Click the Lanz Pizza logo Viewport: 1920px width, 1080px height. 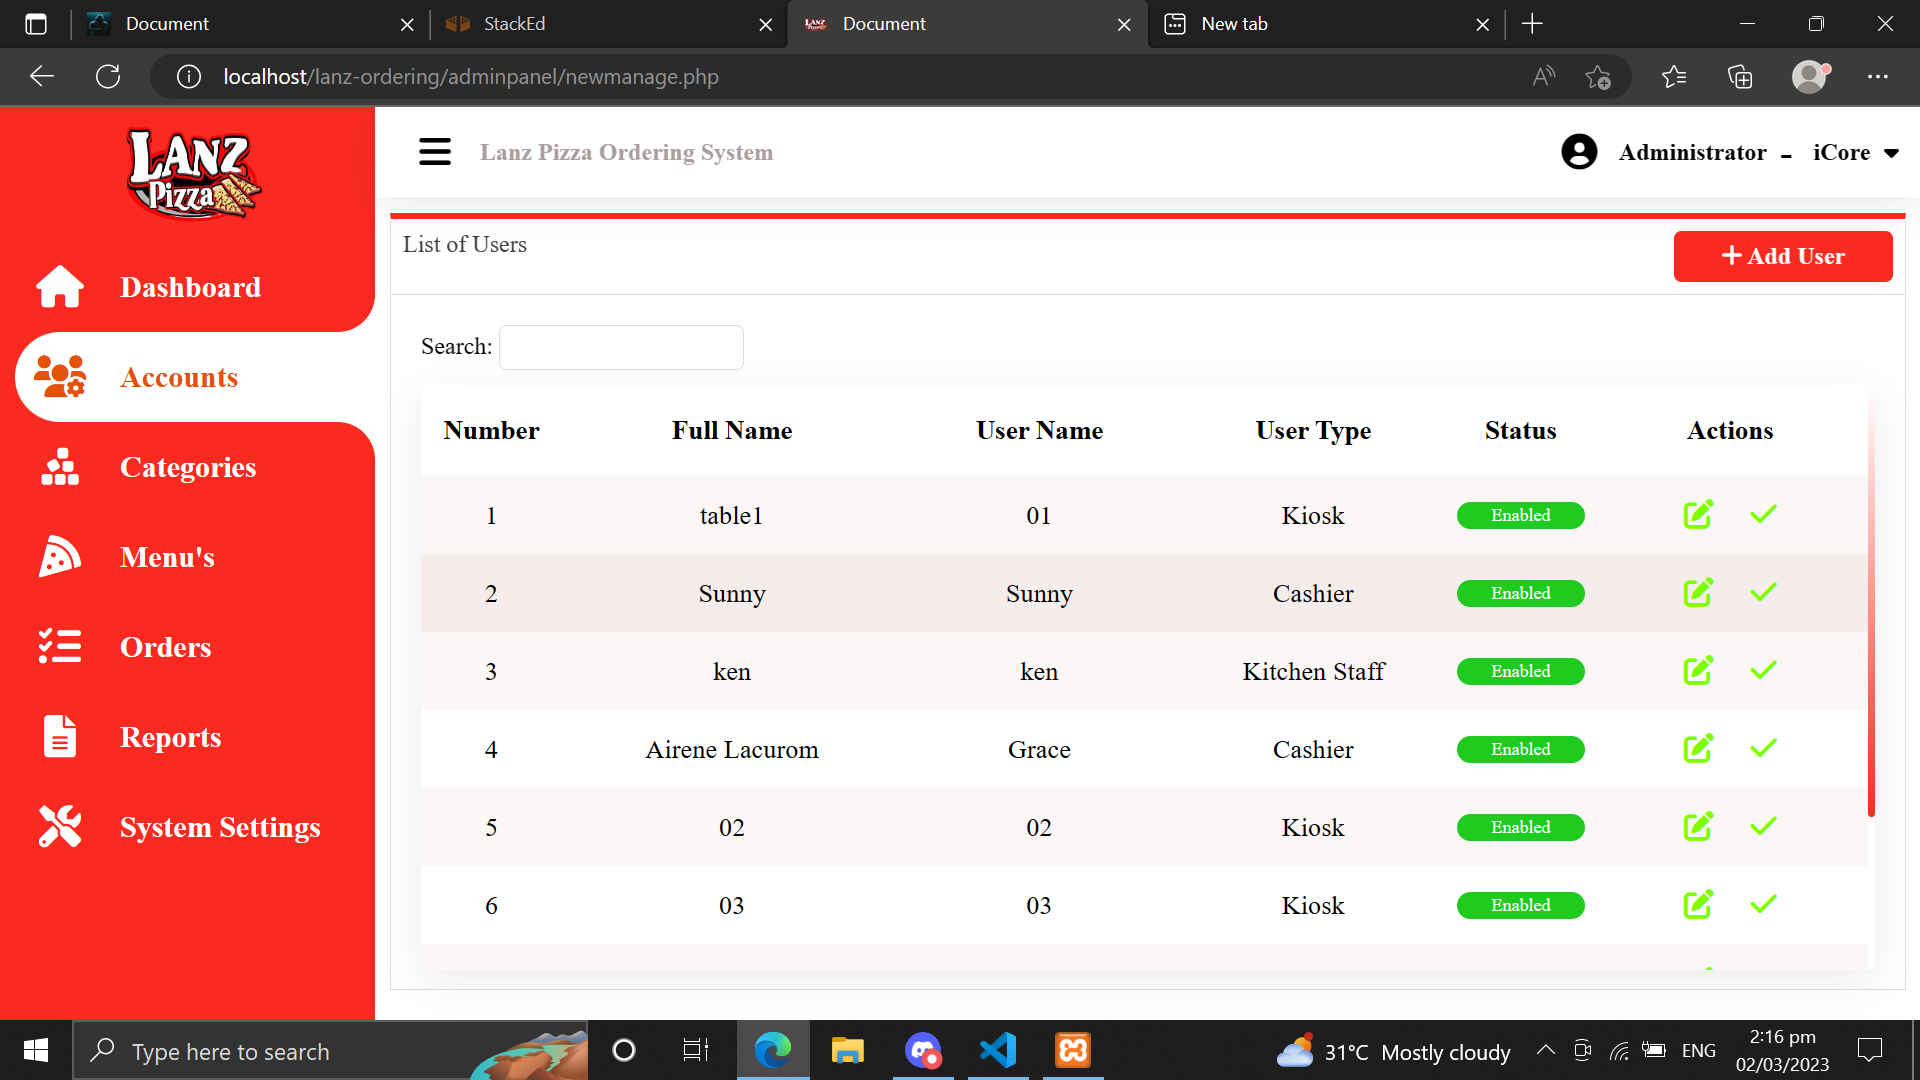click(x=191, y=175)
